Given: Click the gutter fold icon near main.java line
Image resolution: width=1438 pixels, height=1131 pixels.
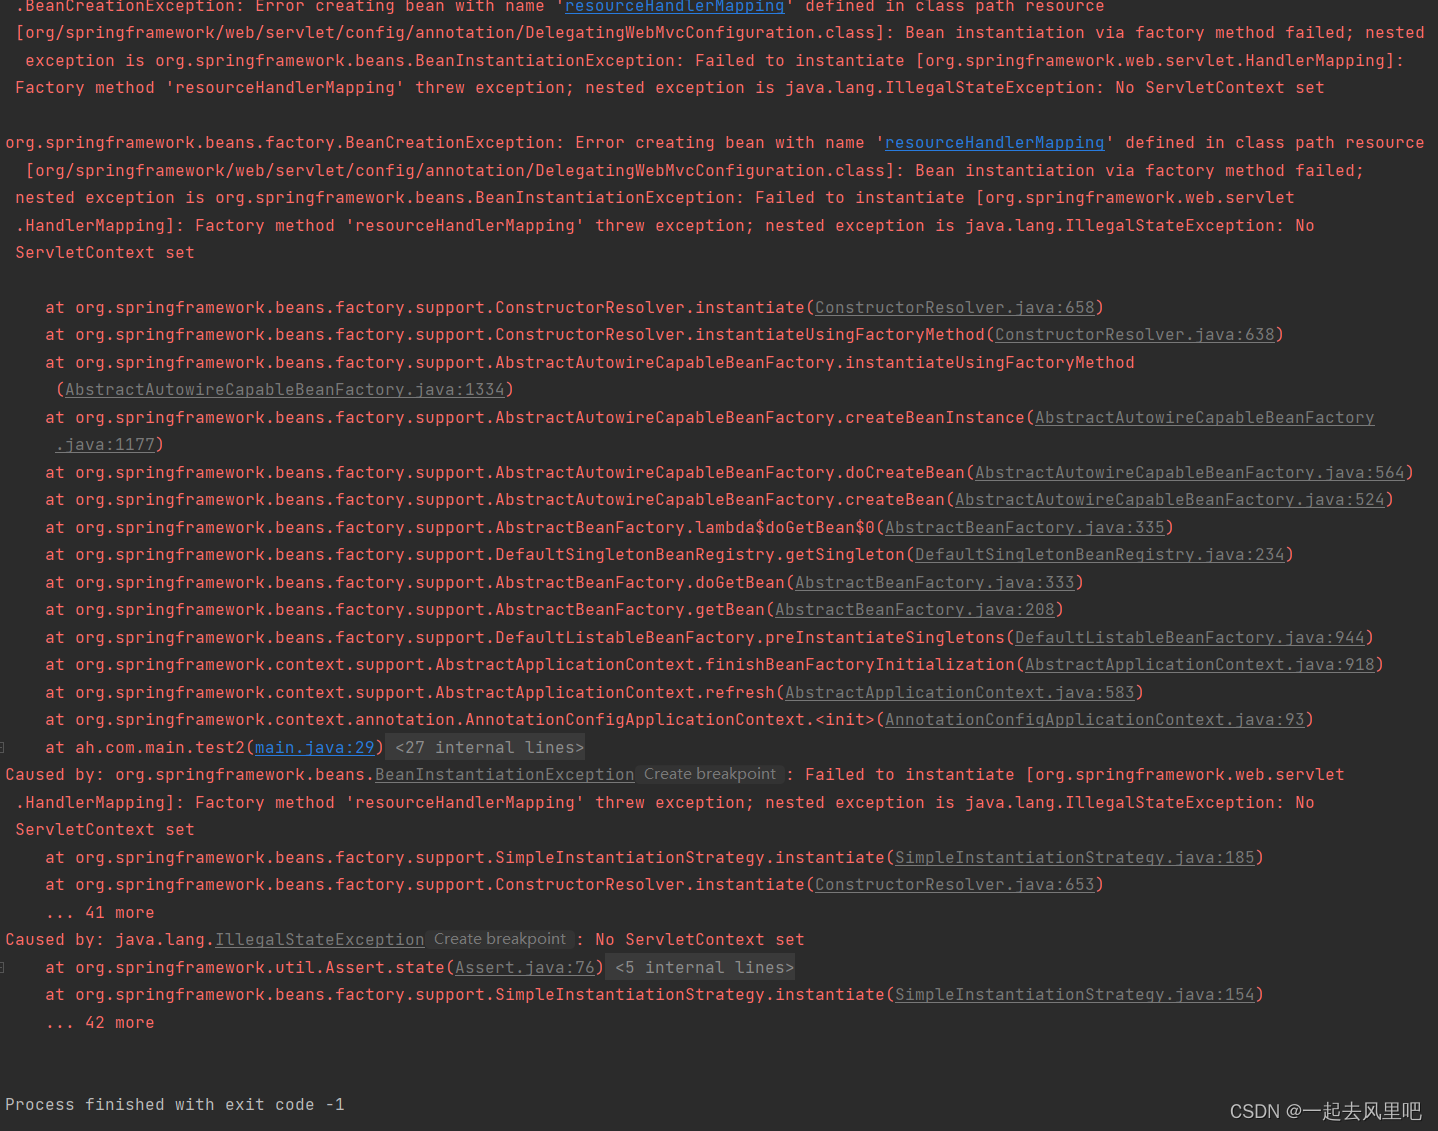Looking at the screenshot, I should tap(5, 747).
